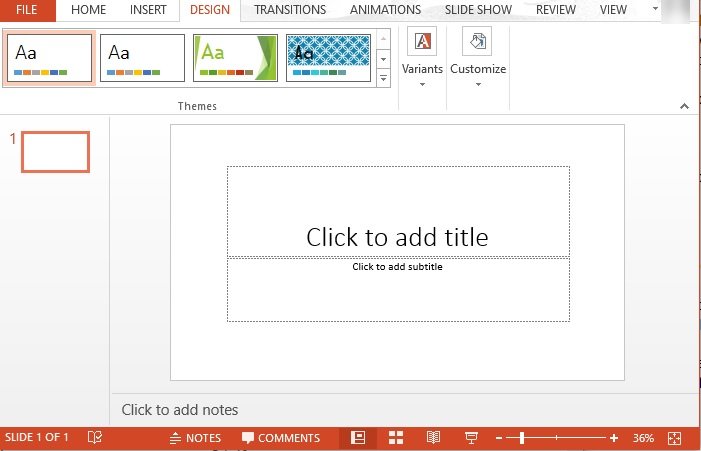Open the REVIEW ribbon tab
Screen dimensions: 701x451
pos(556,10)
